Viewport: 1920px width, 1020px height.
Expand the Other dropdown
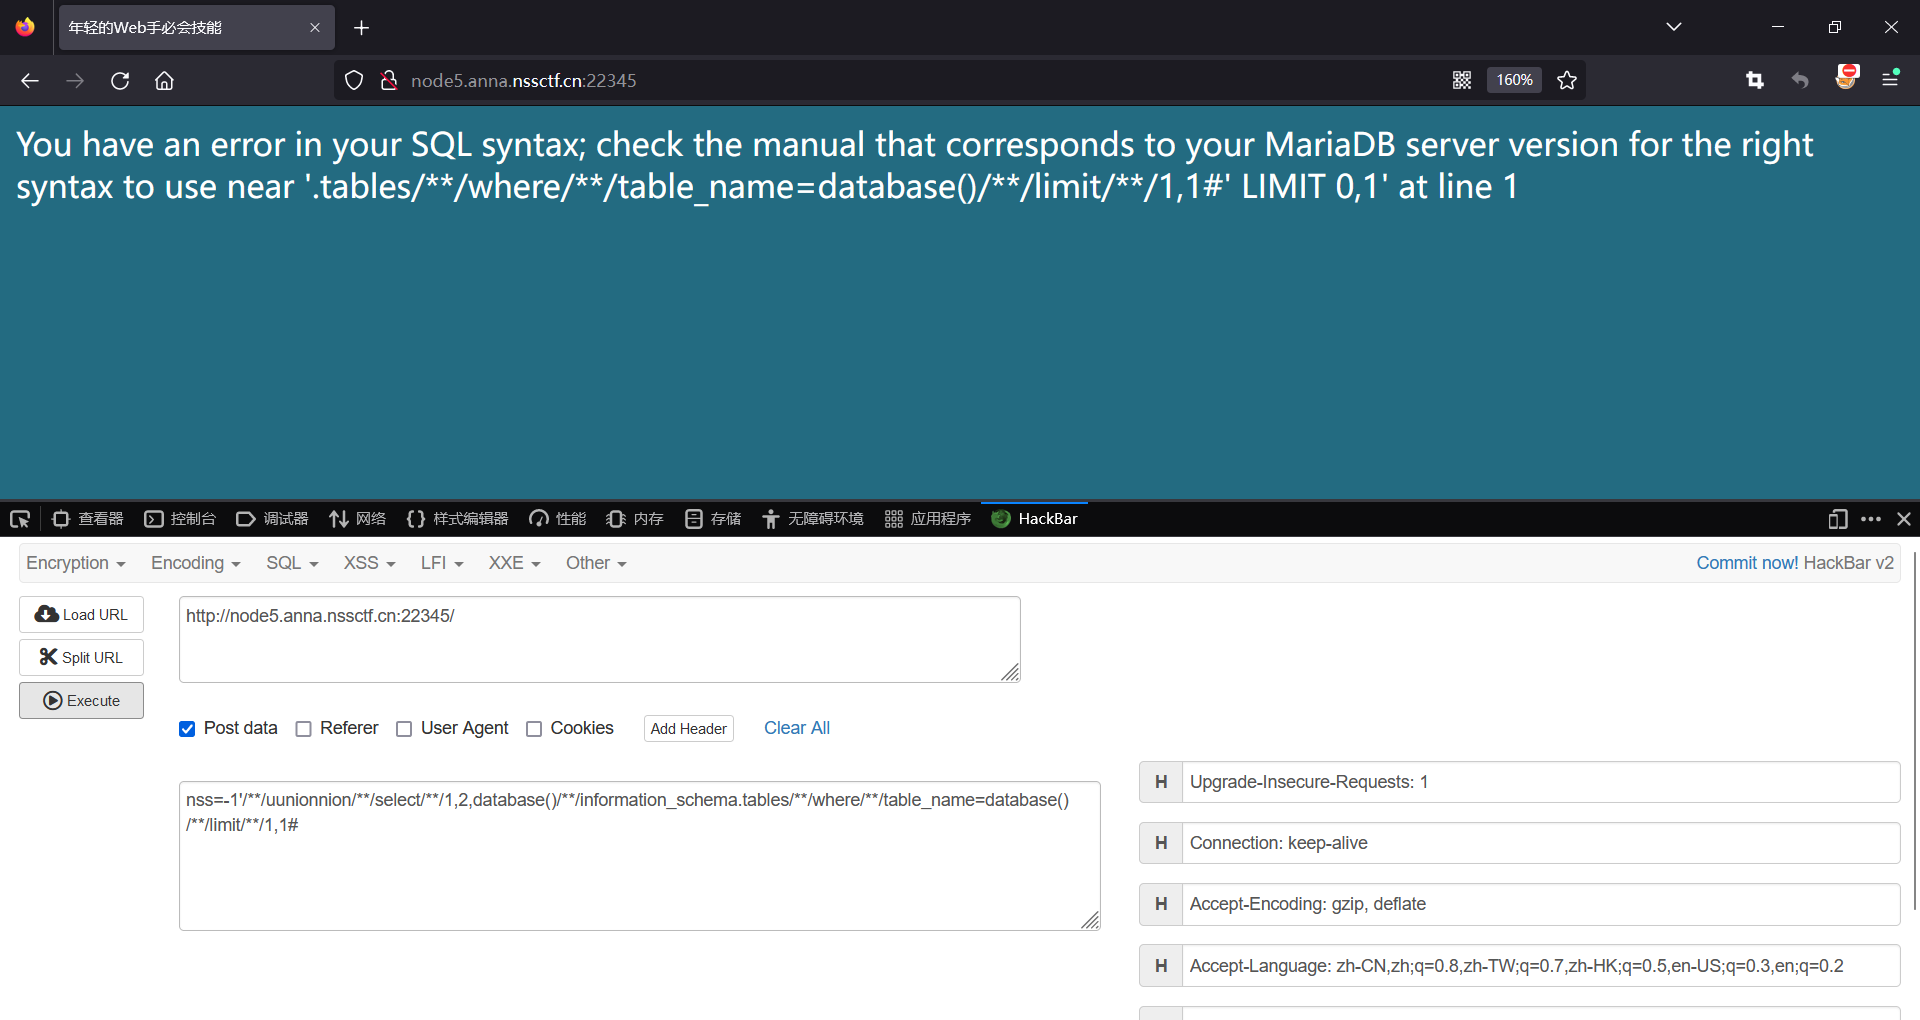pos(596,563)
